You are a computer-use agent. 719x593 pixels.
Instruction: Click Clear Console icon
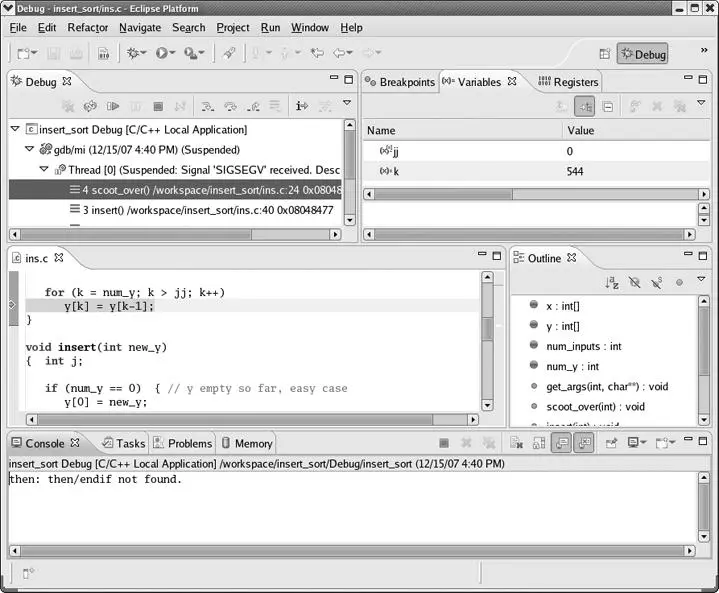click(x=514, y=443)
